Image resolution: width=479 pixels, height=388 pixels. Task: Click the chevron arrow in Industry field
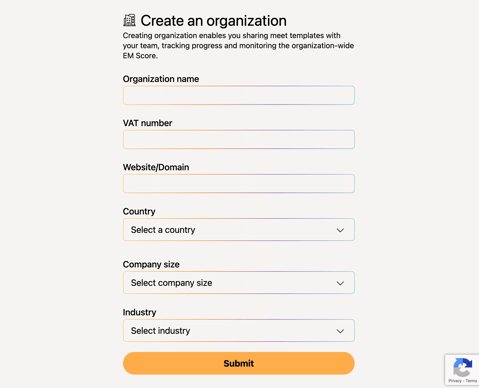[340, 331]
